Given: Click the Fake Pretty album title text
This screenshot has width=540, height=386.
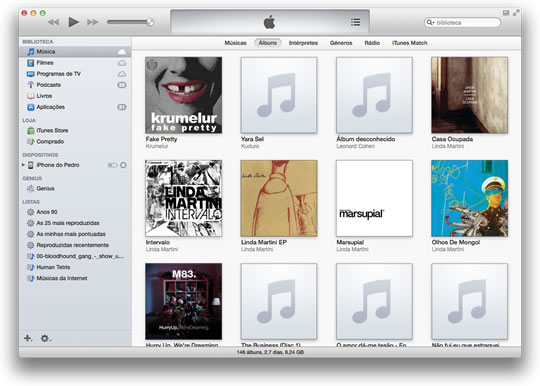Looking at the screenshot, I should (161, 139).
